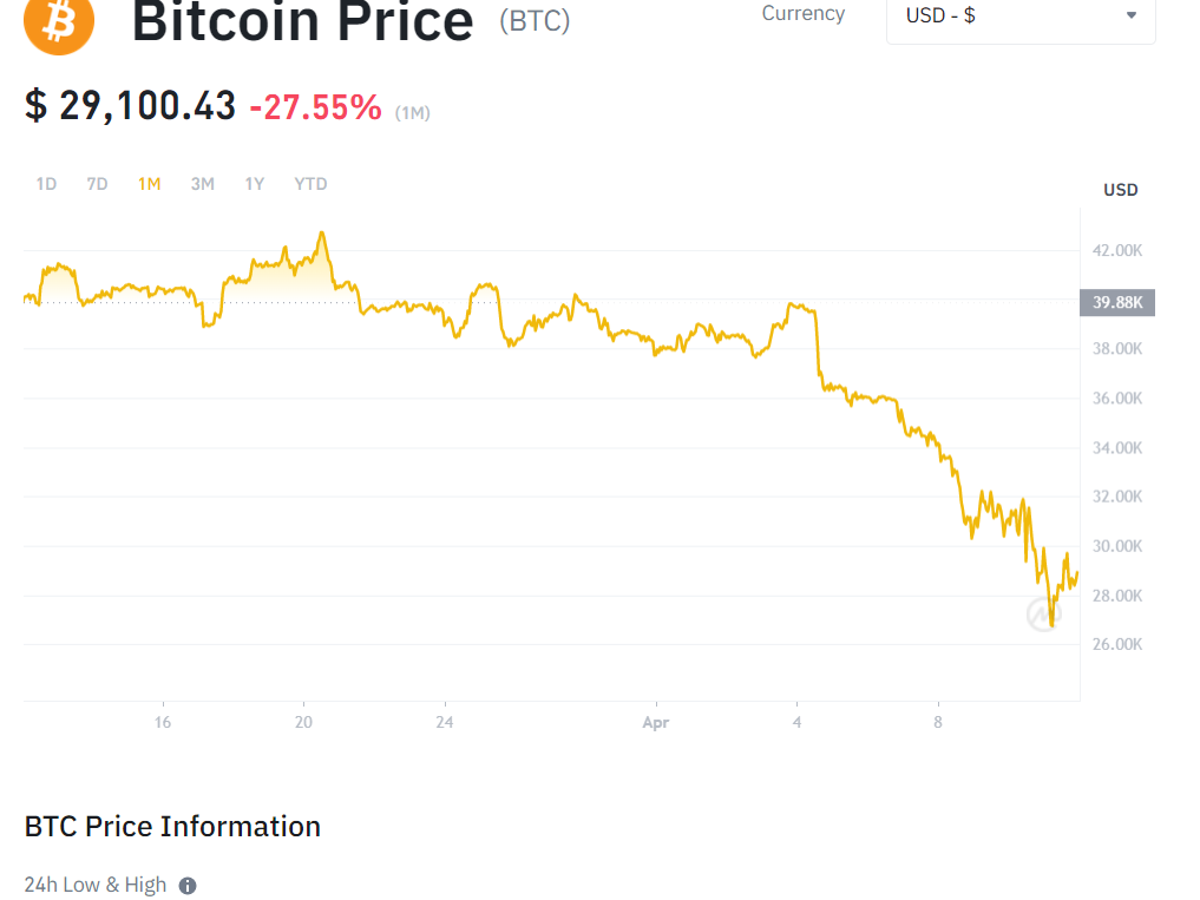Switch chart to 1D range

click(46, 184)
